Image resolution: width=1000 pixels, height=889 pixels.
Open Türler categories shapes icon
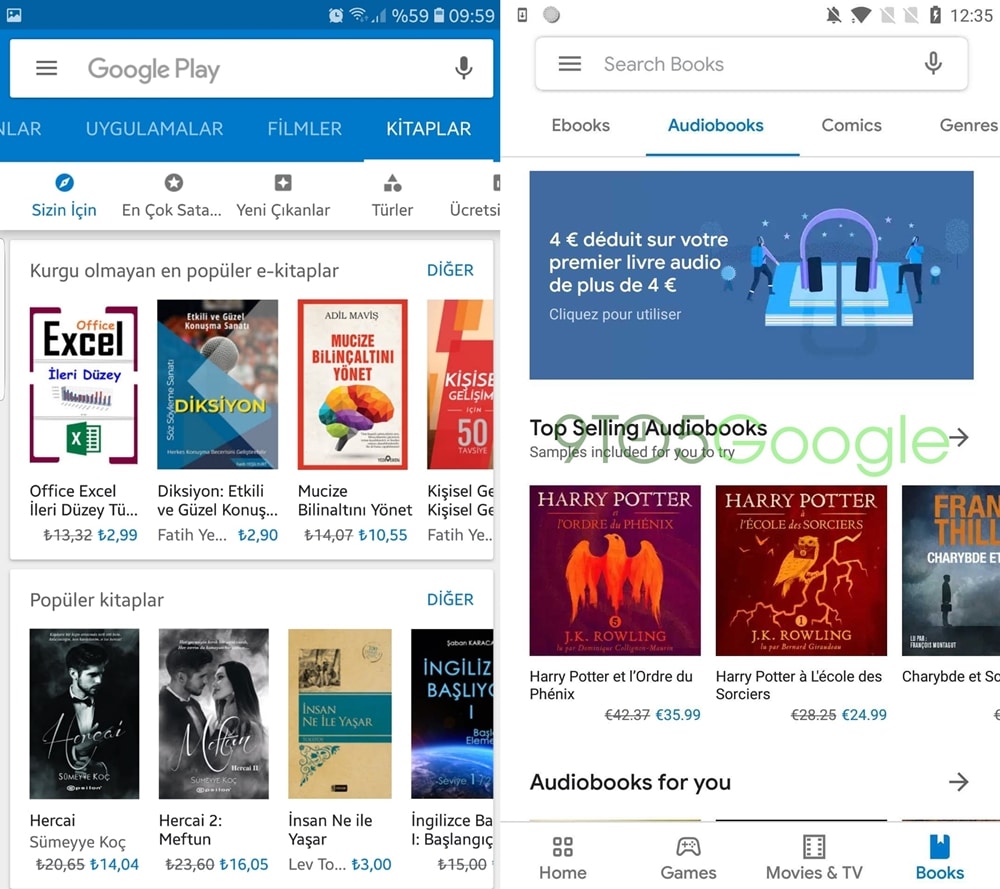coord(392,183)
